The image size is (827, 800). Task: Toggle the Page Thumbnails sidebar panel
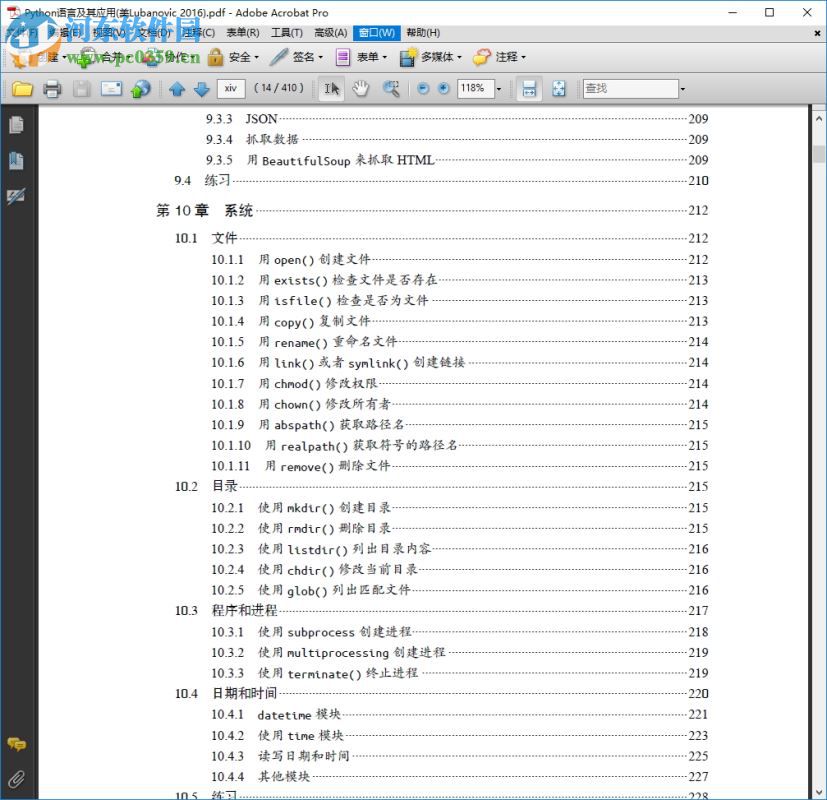pyautogui.click(x=15, y=124)
